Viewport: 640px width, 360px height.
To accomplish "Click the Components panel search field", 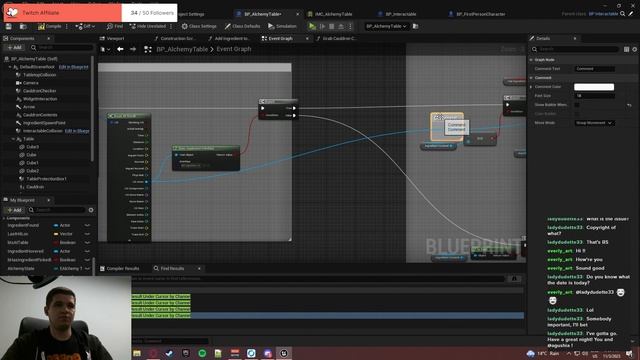I will point(62,48).
